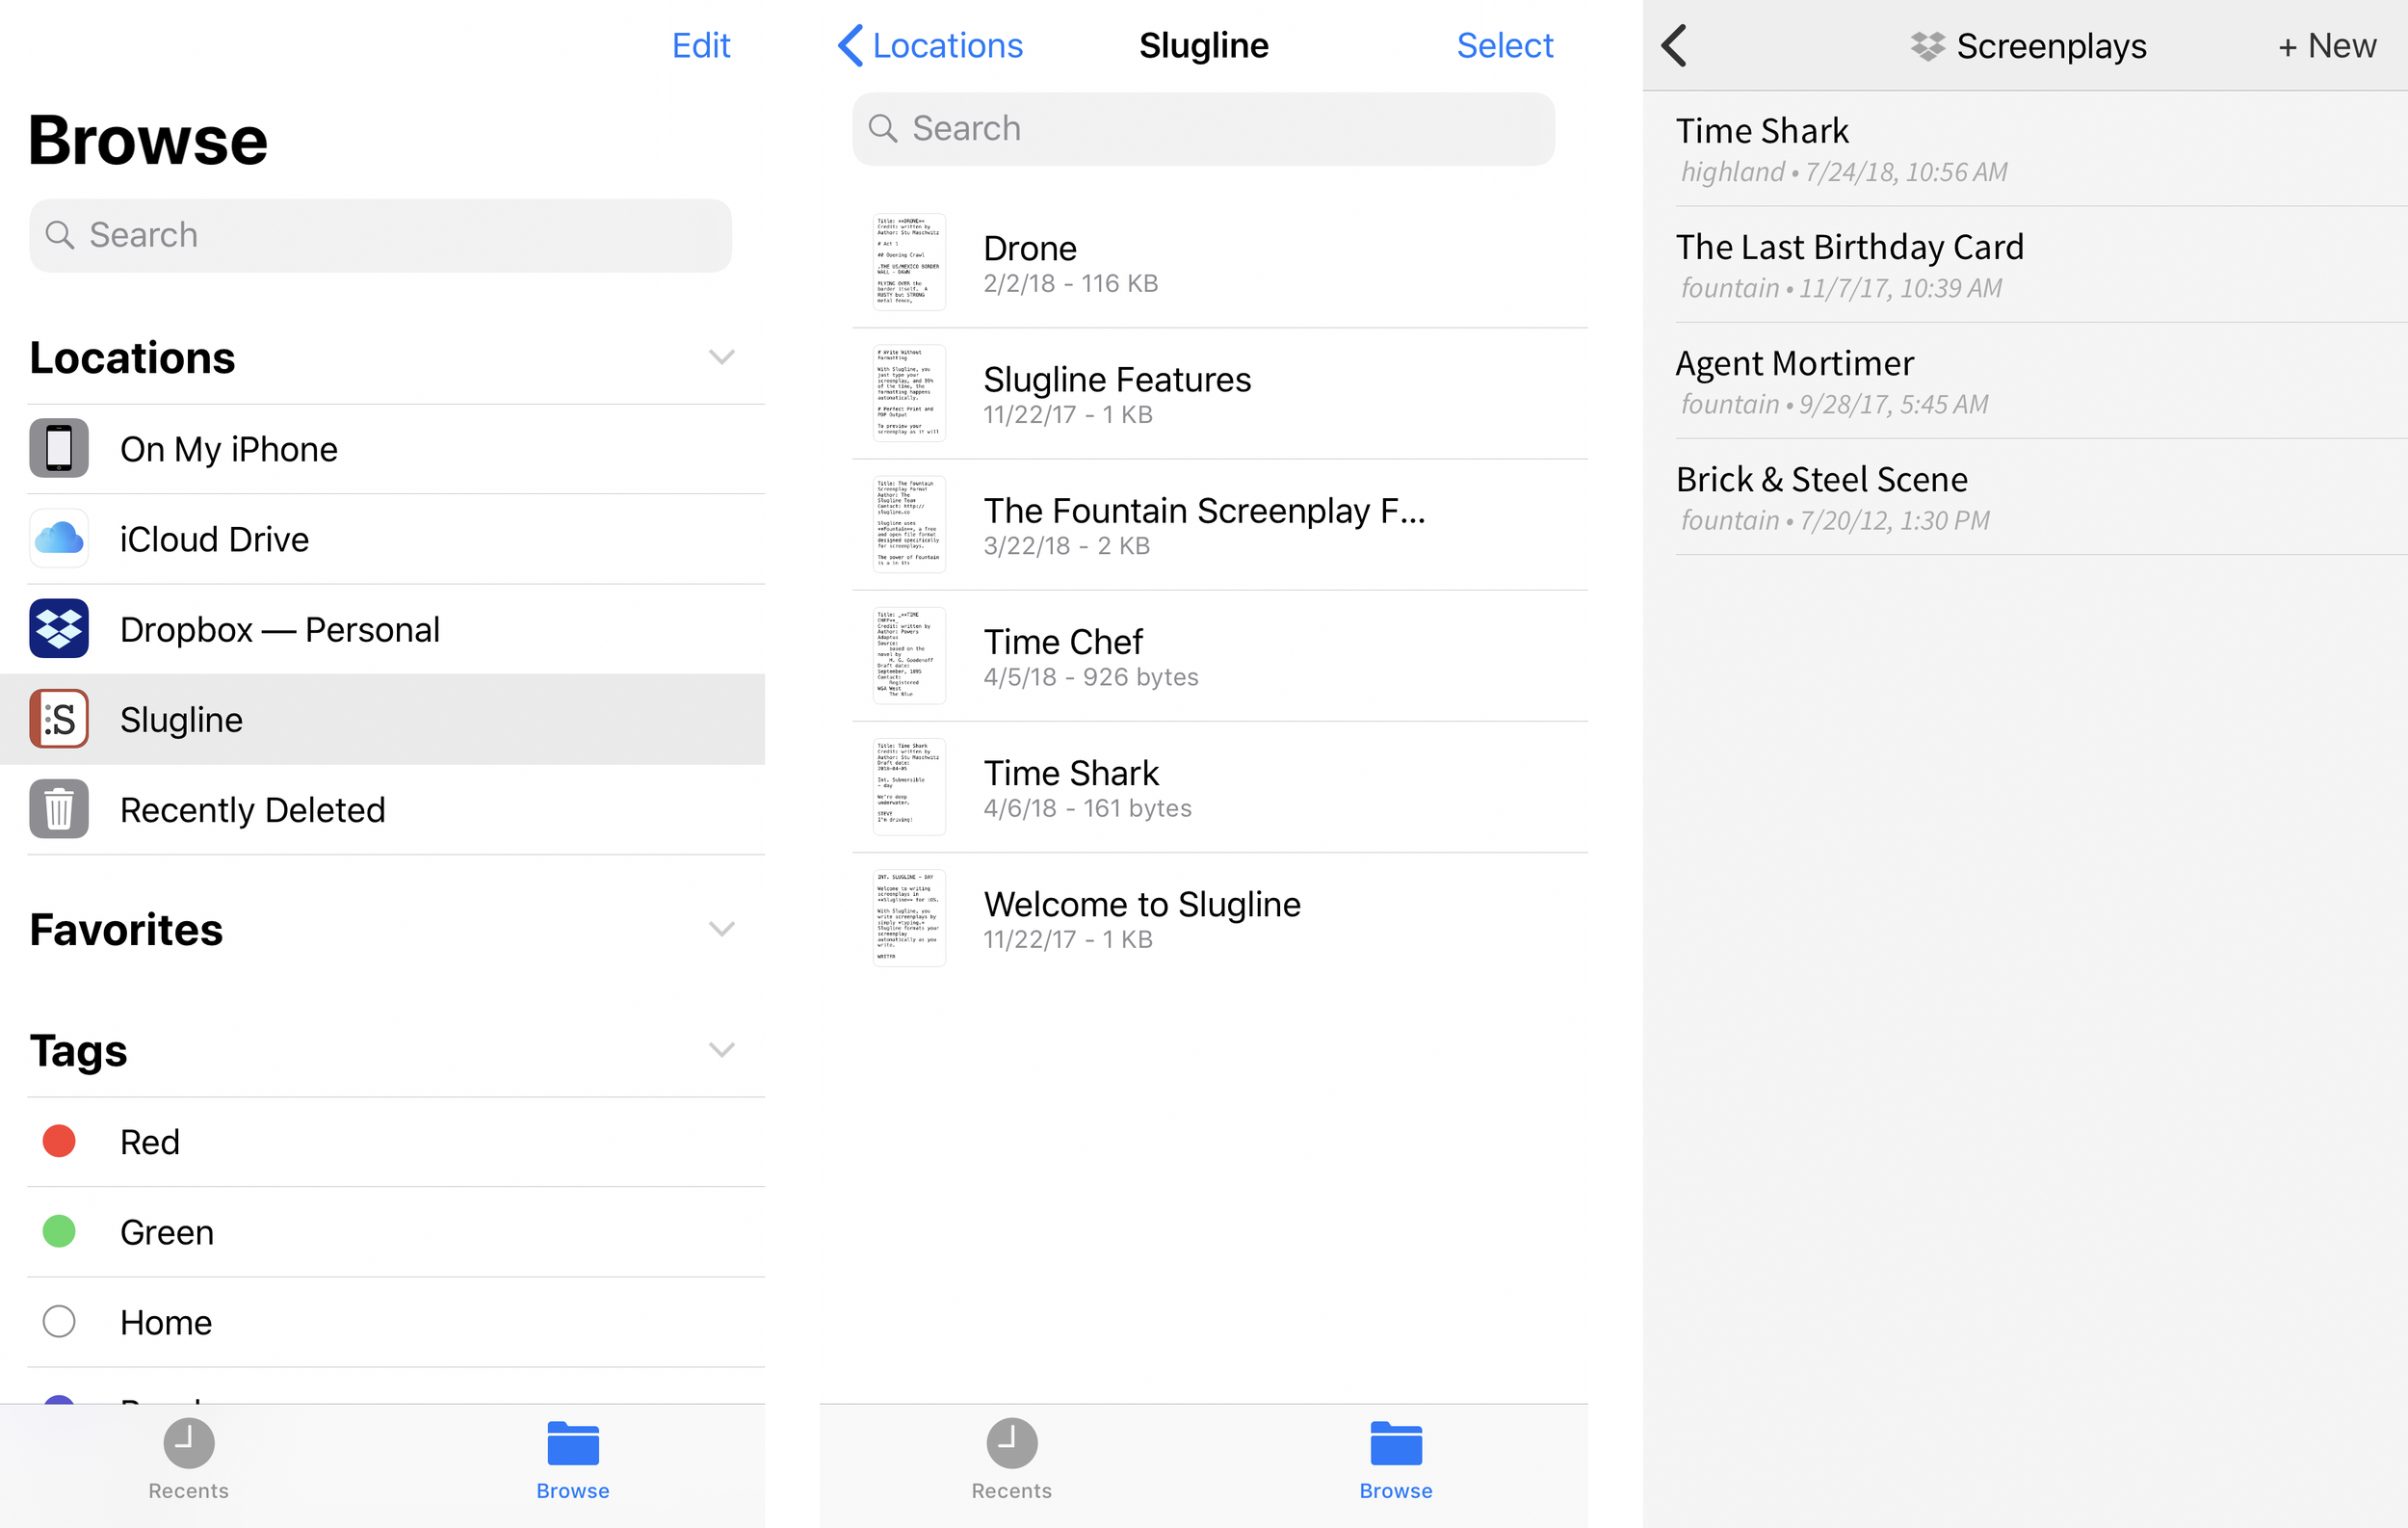The width and height of the screenshot is (2408, 1528).
Task: Tap the Browse folder icon in Slugline panel
Action: tap(1396, 1443)
